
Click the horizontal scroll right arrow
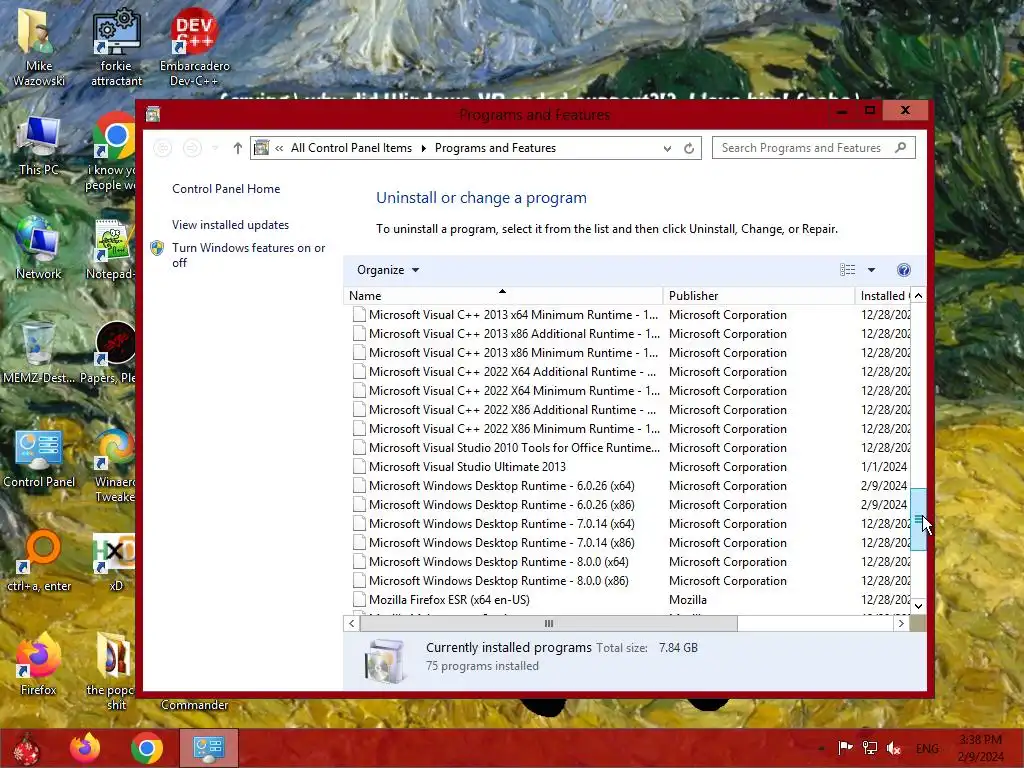(x=901, y=624)
